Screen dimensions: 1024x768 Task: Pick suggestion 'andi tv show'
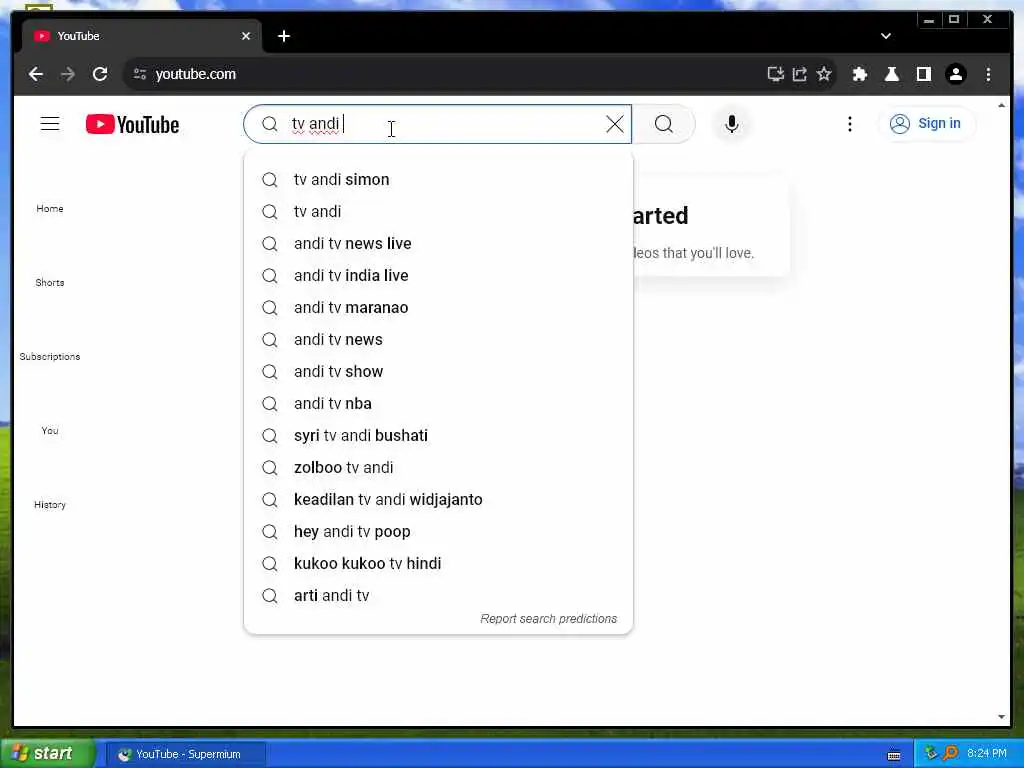point(438,372)
